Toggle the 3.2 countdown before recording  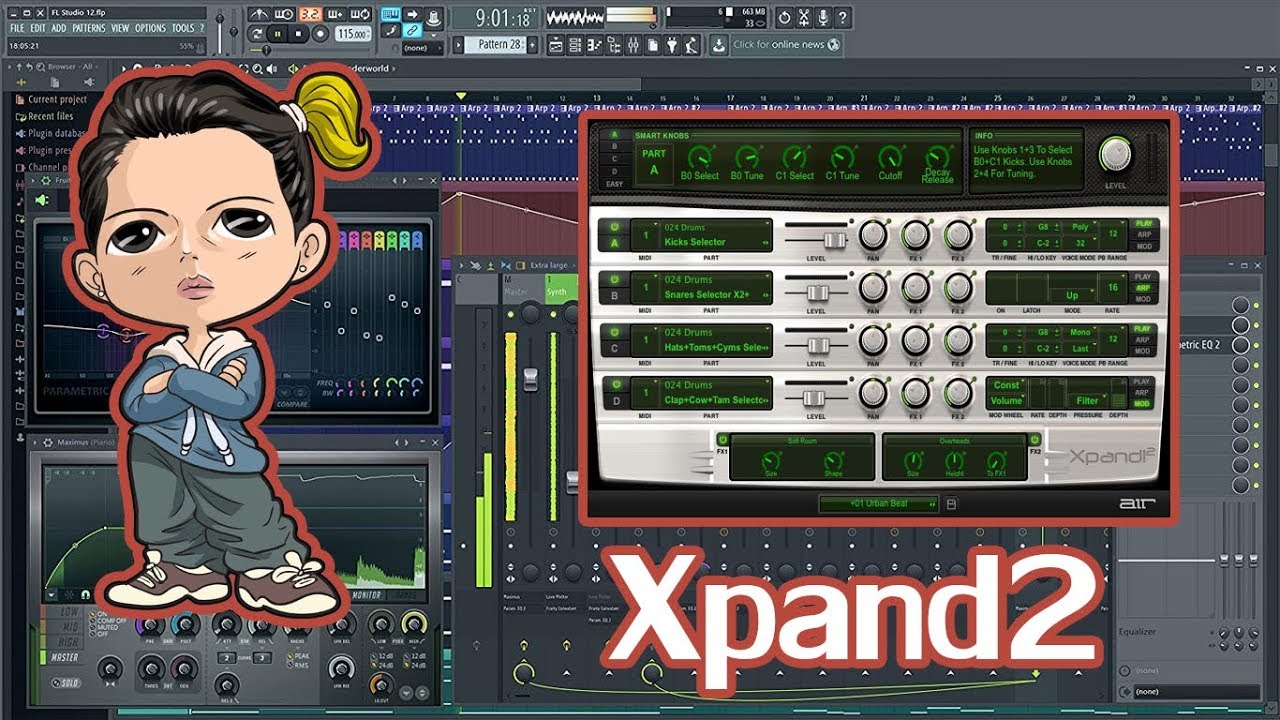(x=310, y=15)
